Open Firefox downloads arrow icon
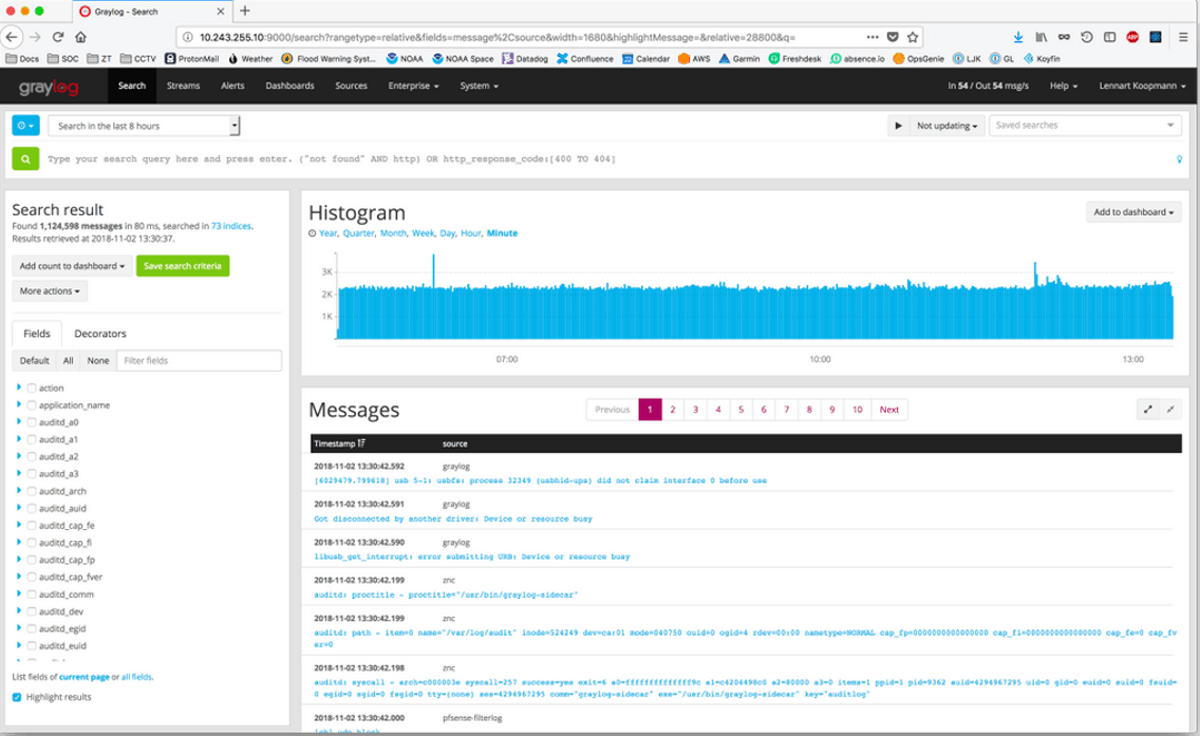 click(1018, 35)
